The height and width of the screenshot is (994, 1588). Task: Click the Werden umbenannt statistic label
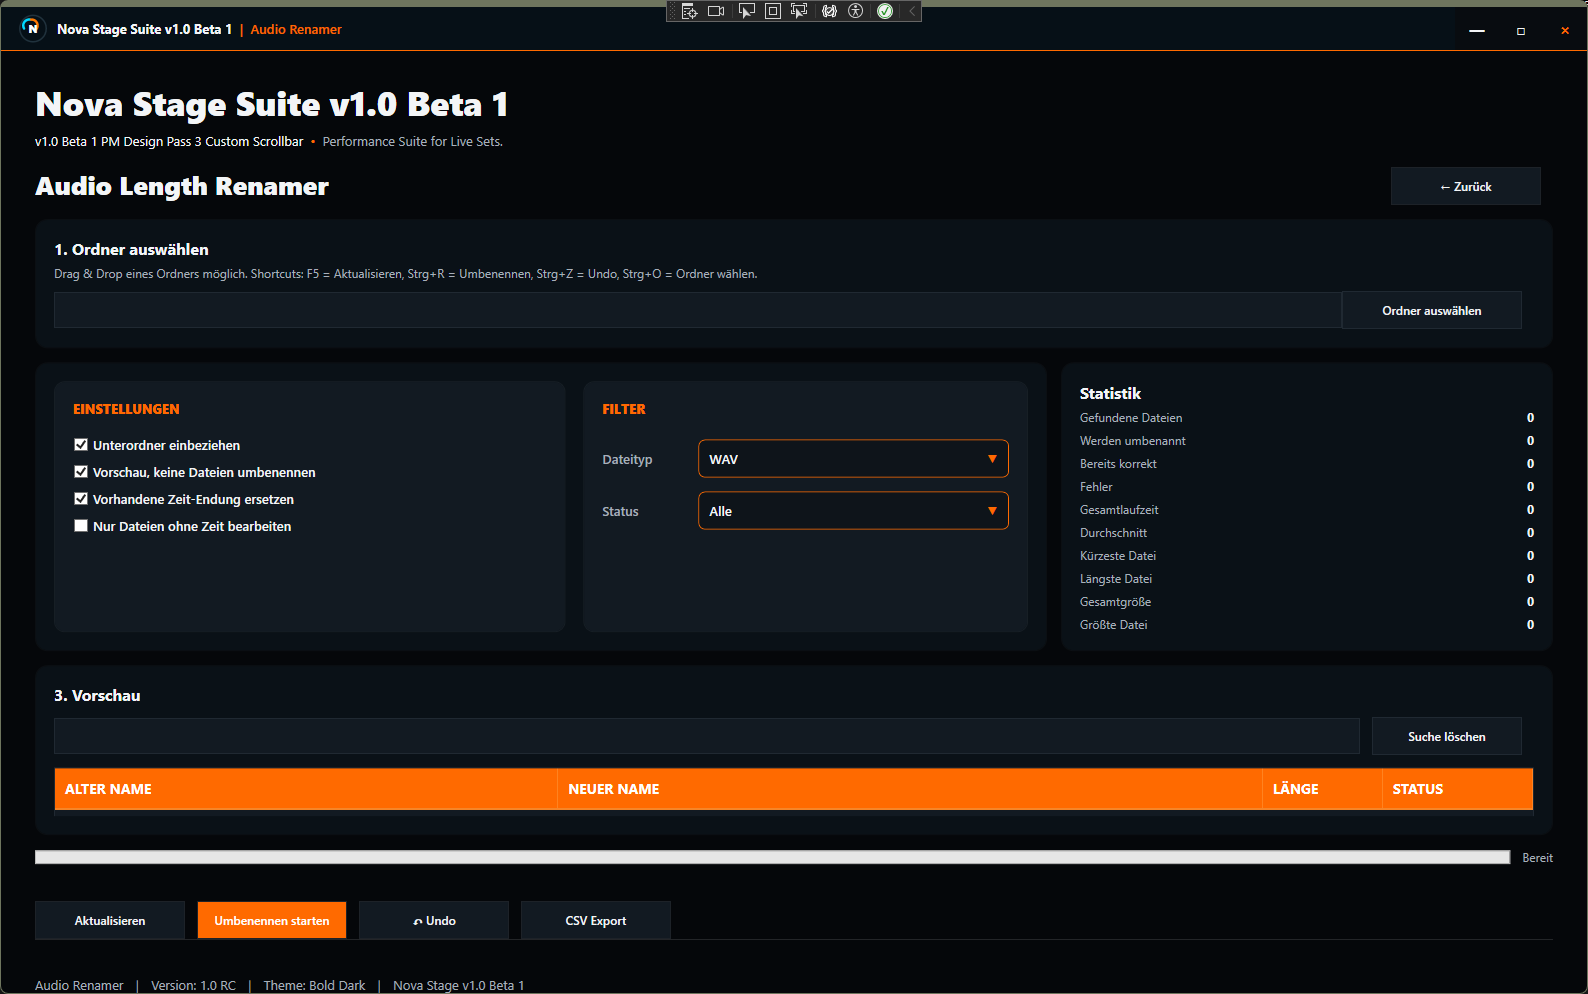[1133, 441]
